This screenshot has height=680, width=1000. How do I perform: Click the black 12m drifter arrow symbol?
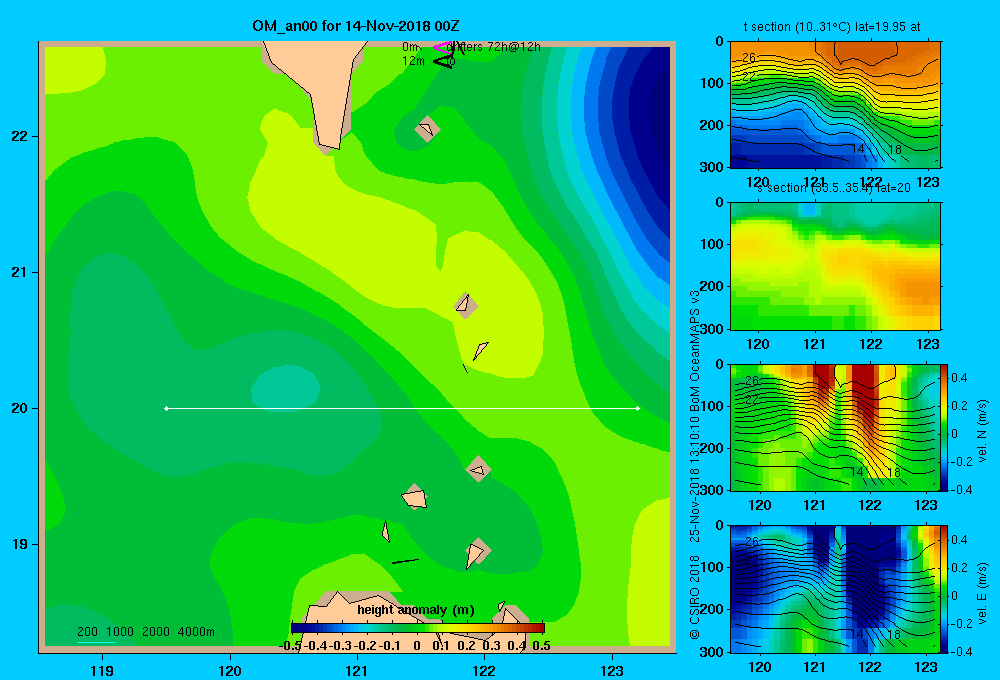pyautogui.click(x=442, y=61)
